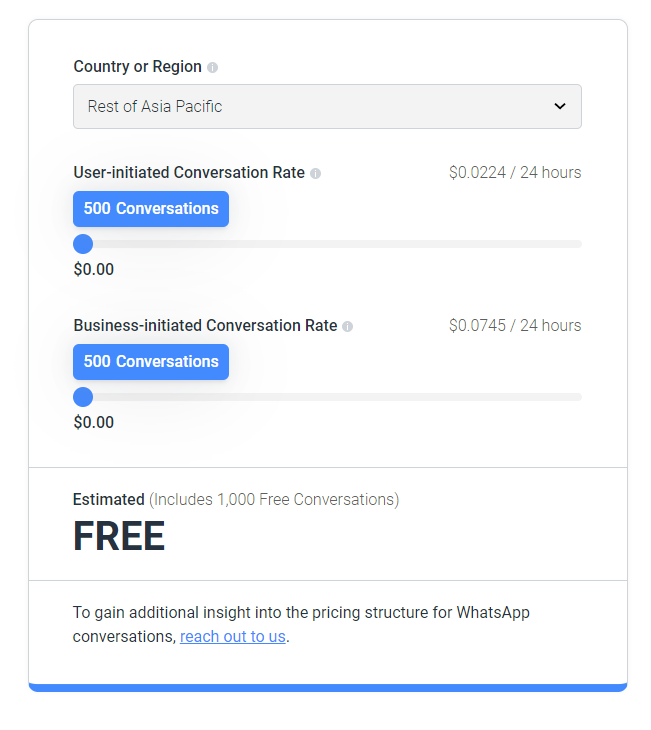Click the info icon beside Country or Region
651x730 pixels.
(x=212, y=68)
